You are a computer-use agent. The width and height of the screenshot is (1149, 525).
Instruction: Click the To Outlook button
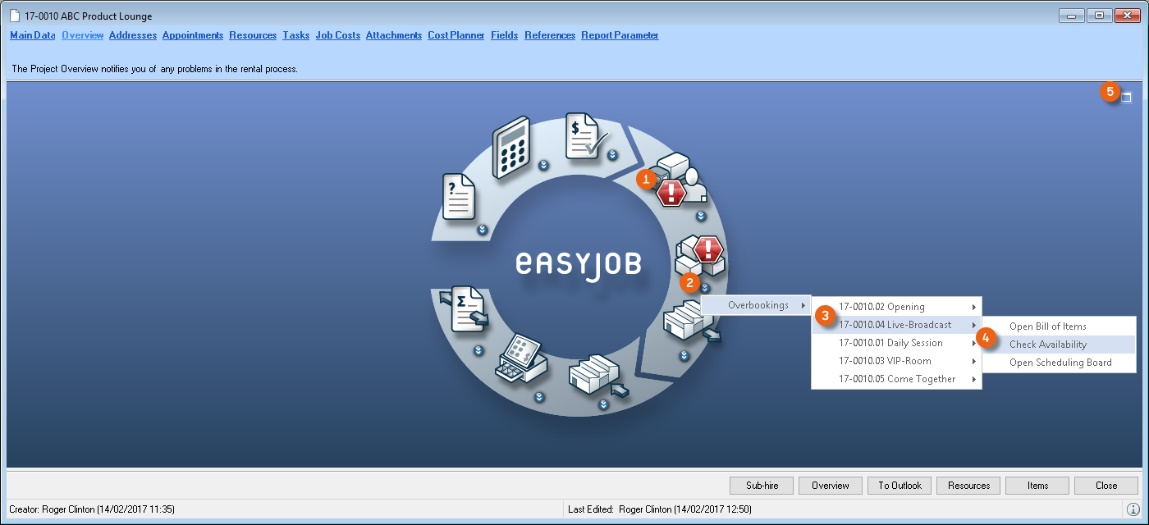pyautogui.click(x=900, y=486)
